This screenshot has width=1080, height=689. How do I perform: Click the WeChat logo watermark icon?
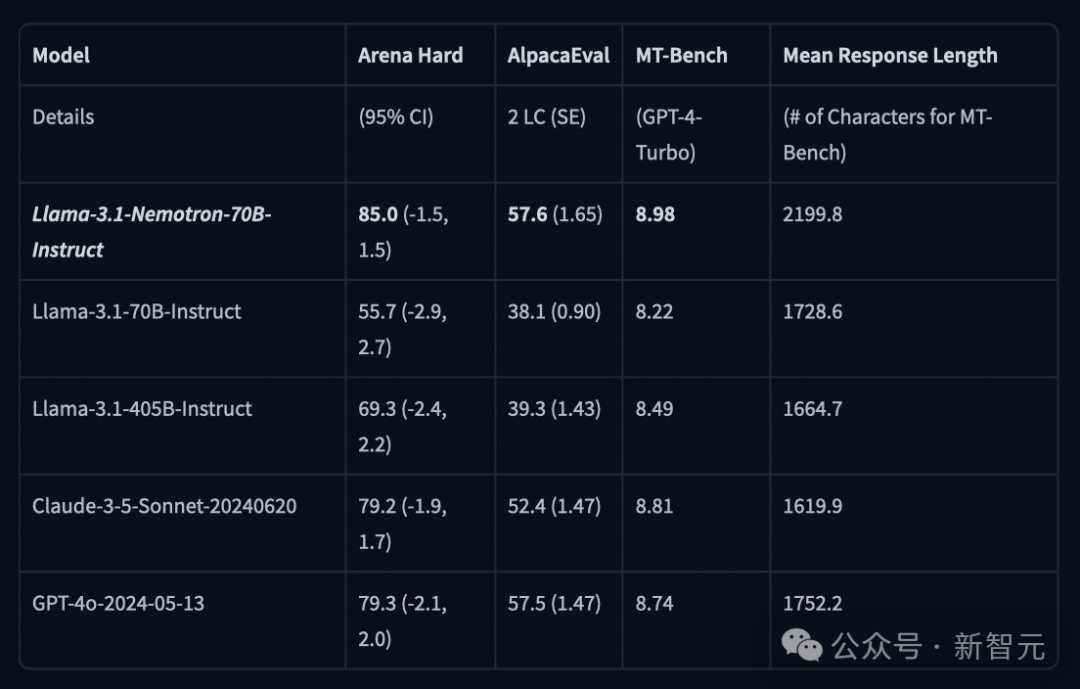tap(803, 645)
